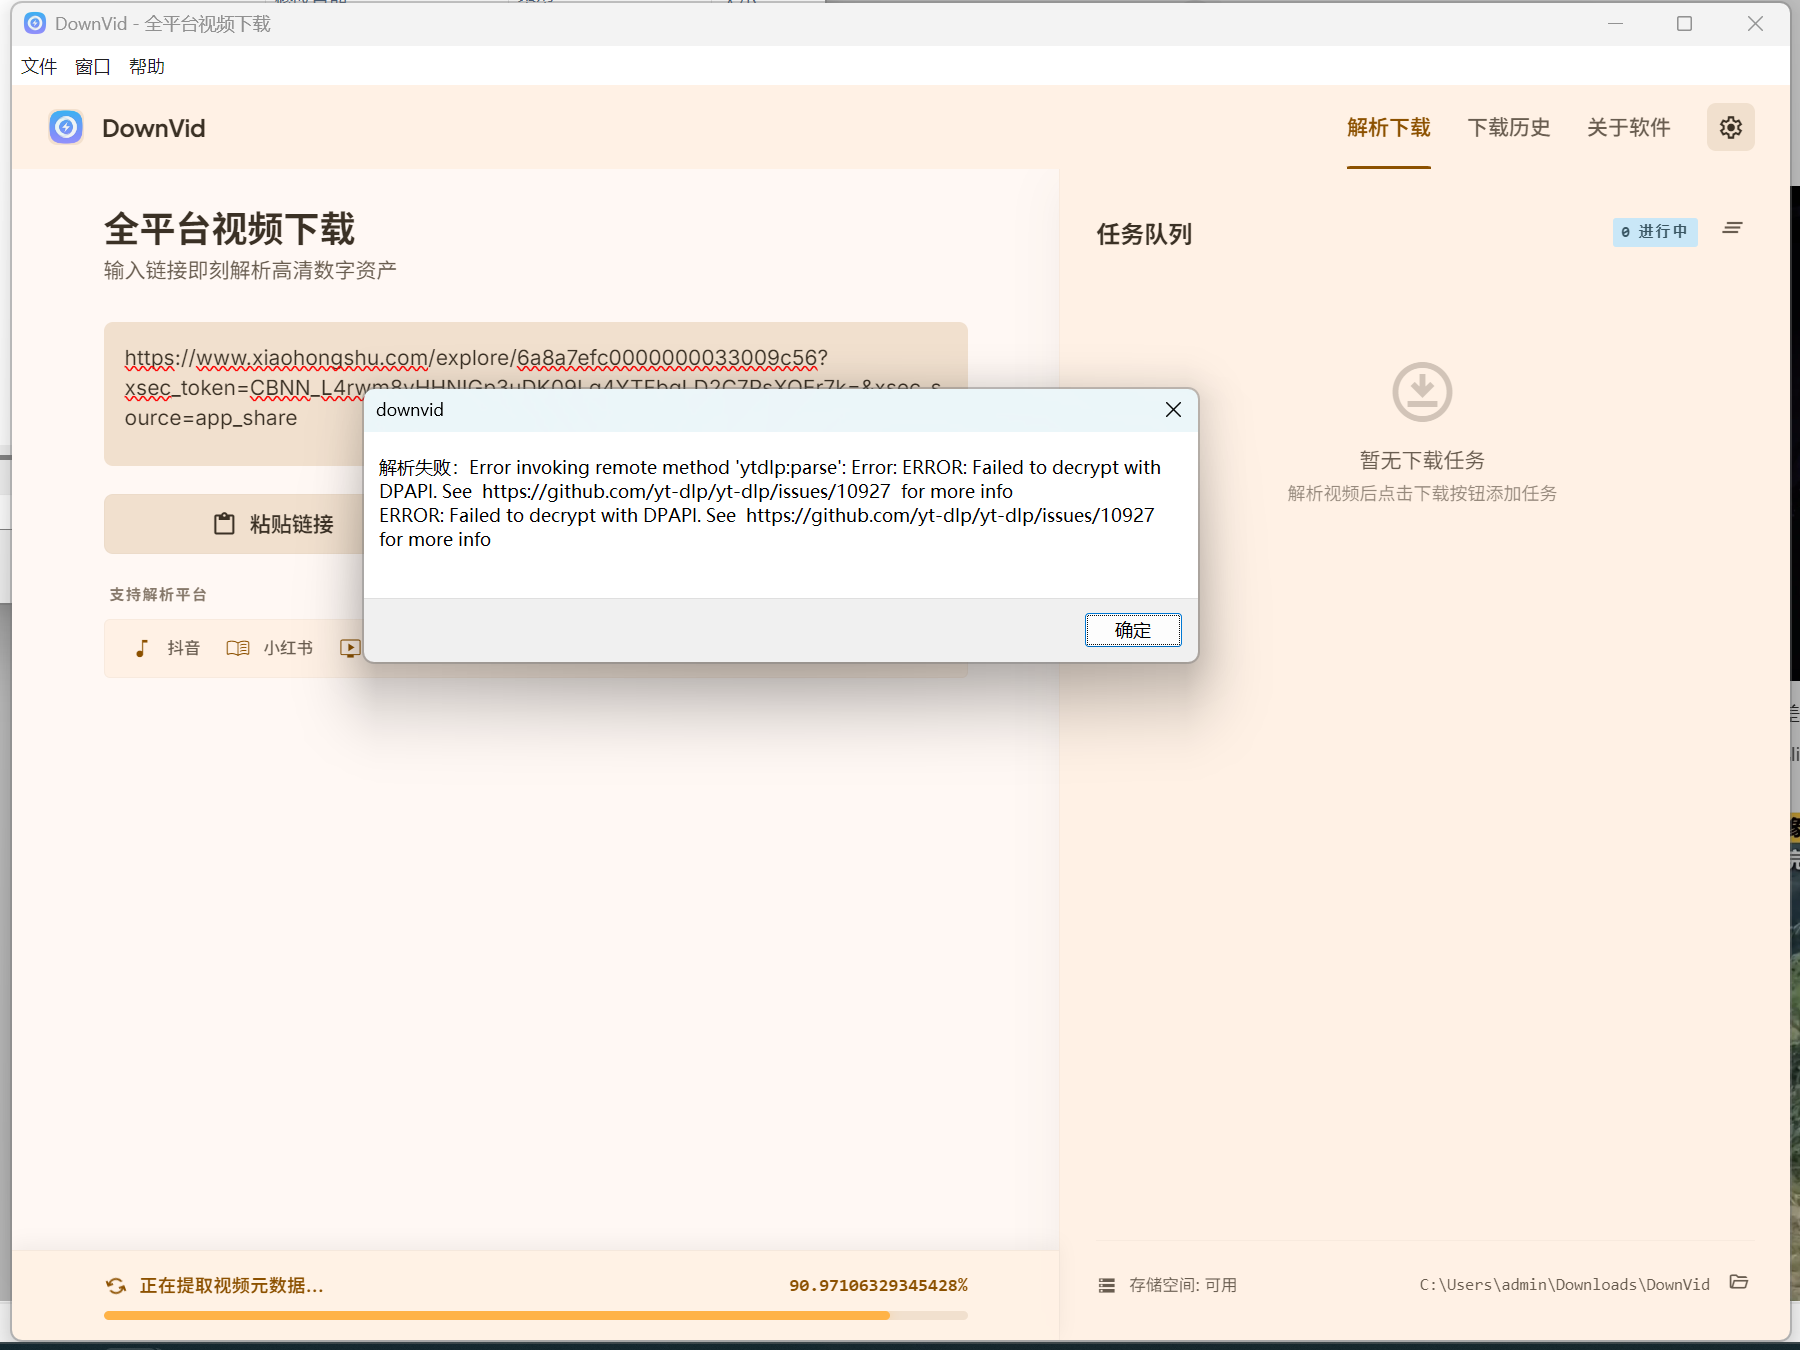
Task: Maximize the DownVid window
Action: pos(1684,23)
